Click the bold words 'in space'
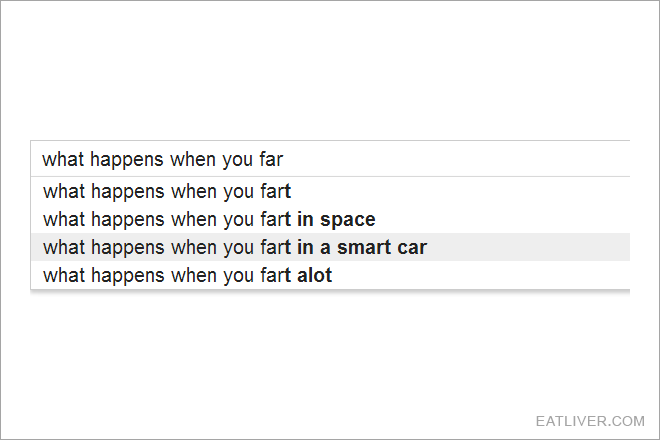 click(336, 220)
